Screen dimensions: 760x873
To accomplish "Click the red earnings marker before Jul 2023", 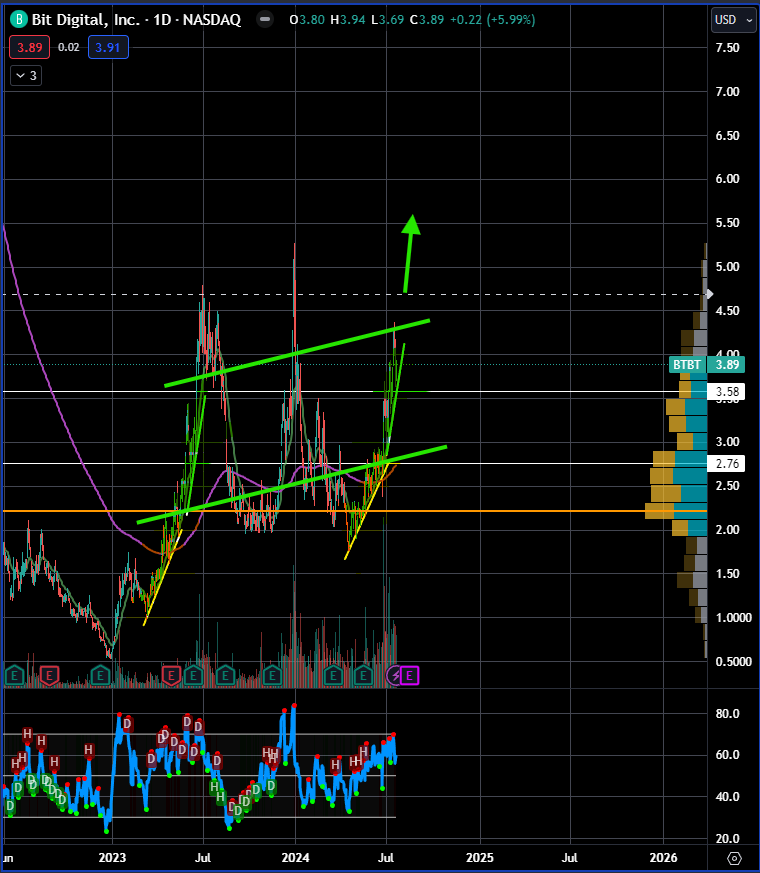I will pyautogui.click(x=171, y=676).
